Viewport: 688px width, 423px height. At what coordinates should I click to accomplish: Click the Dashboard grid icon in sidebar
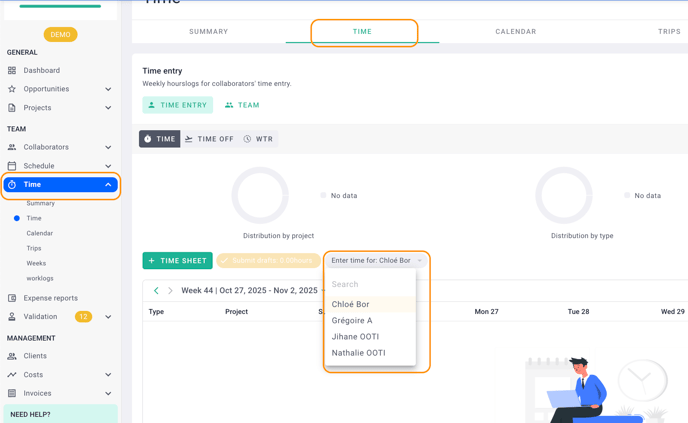12,71
